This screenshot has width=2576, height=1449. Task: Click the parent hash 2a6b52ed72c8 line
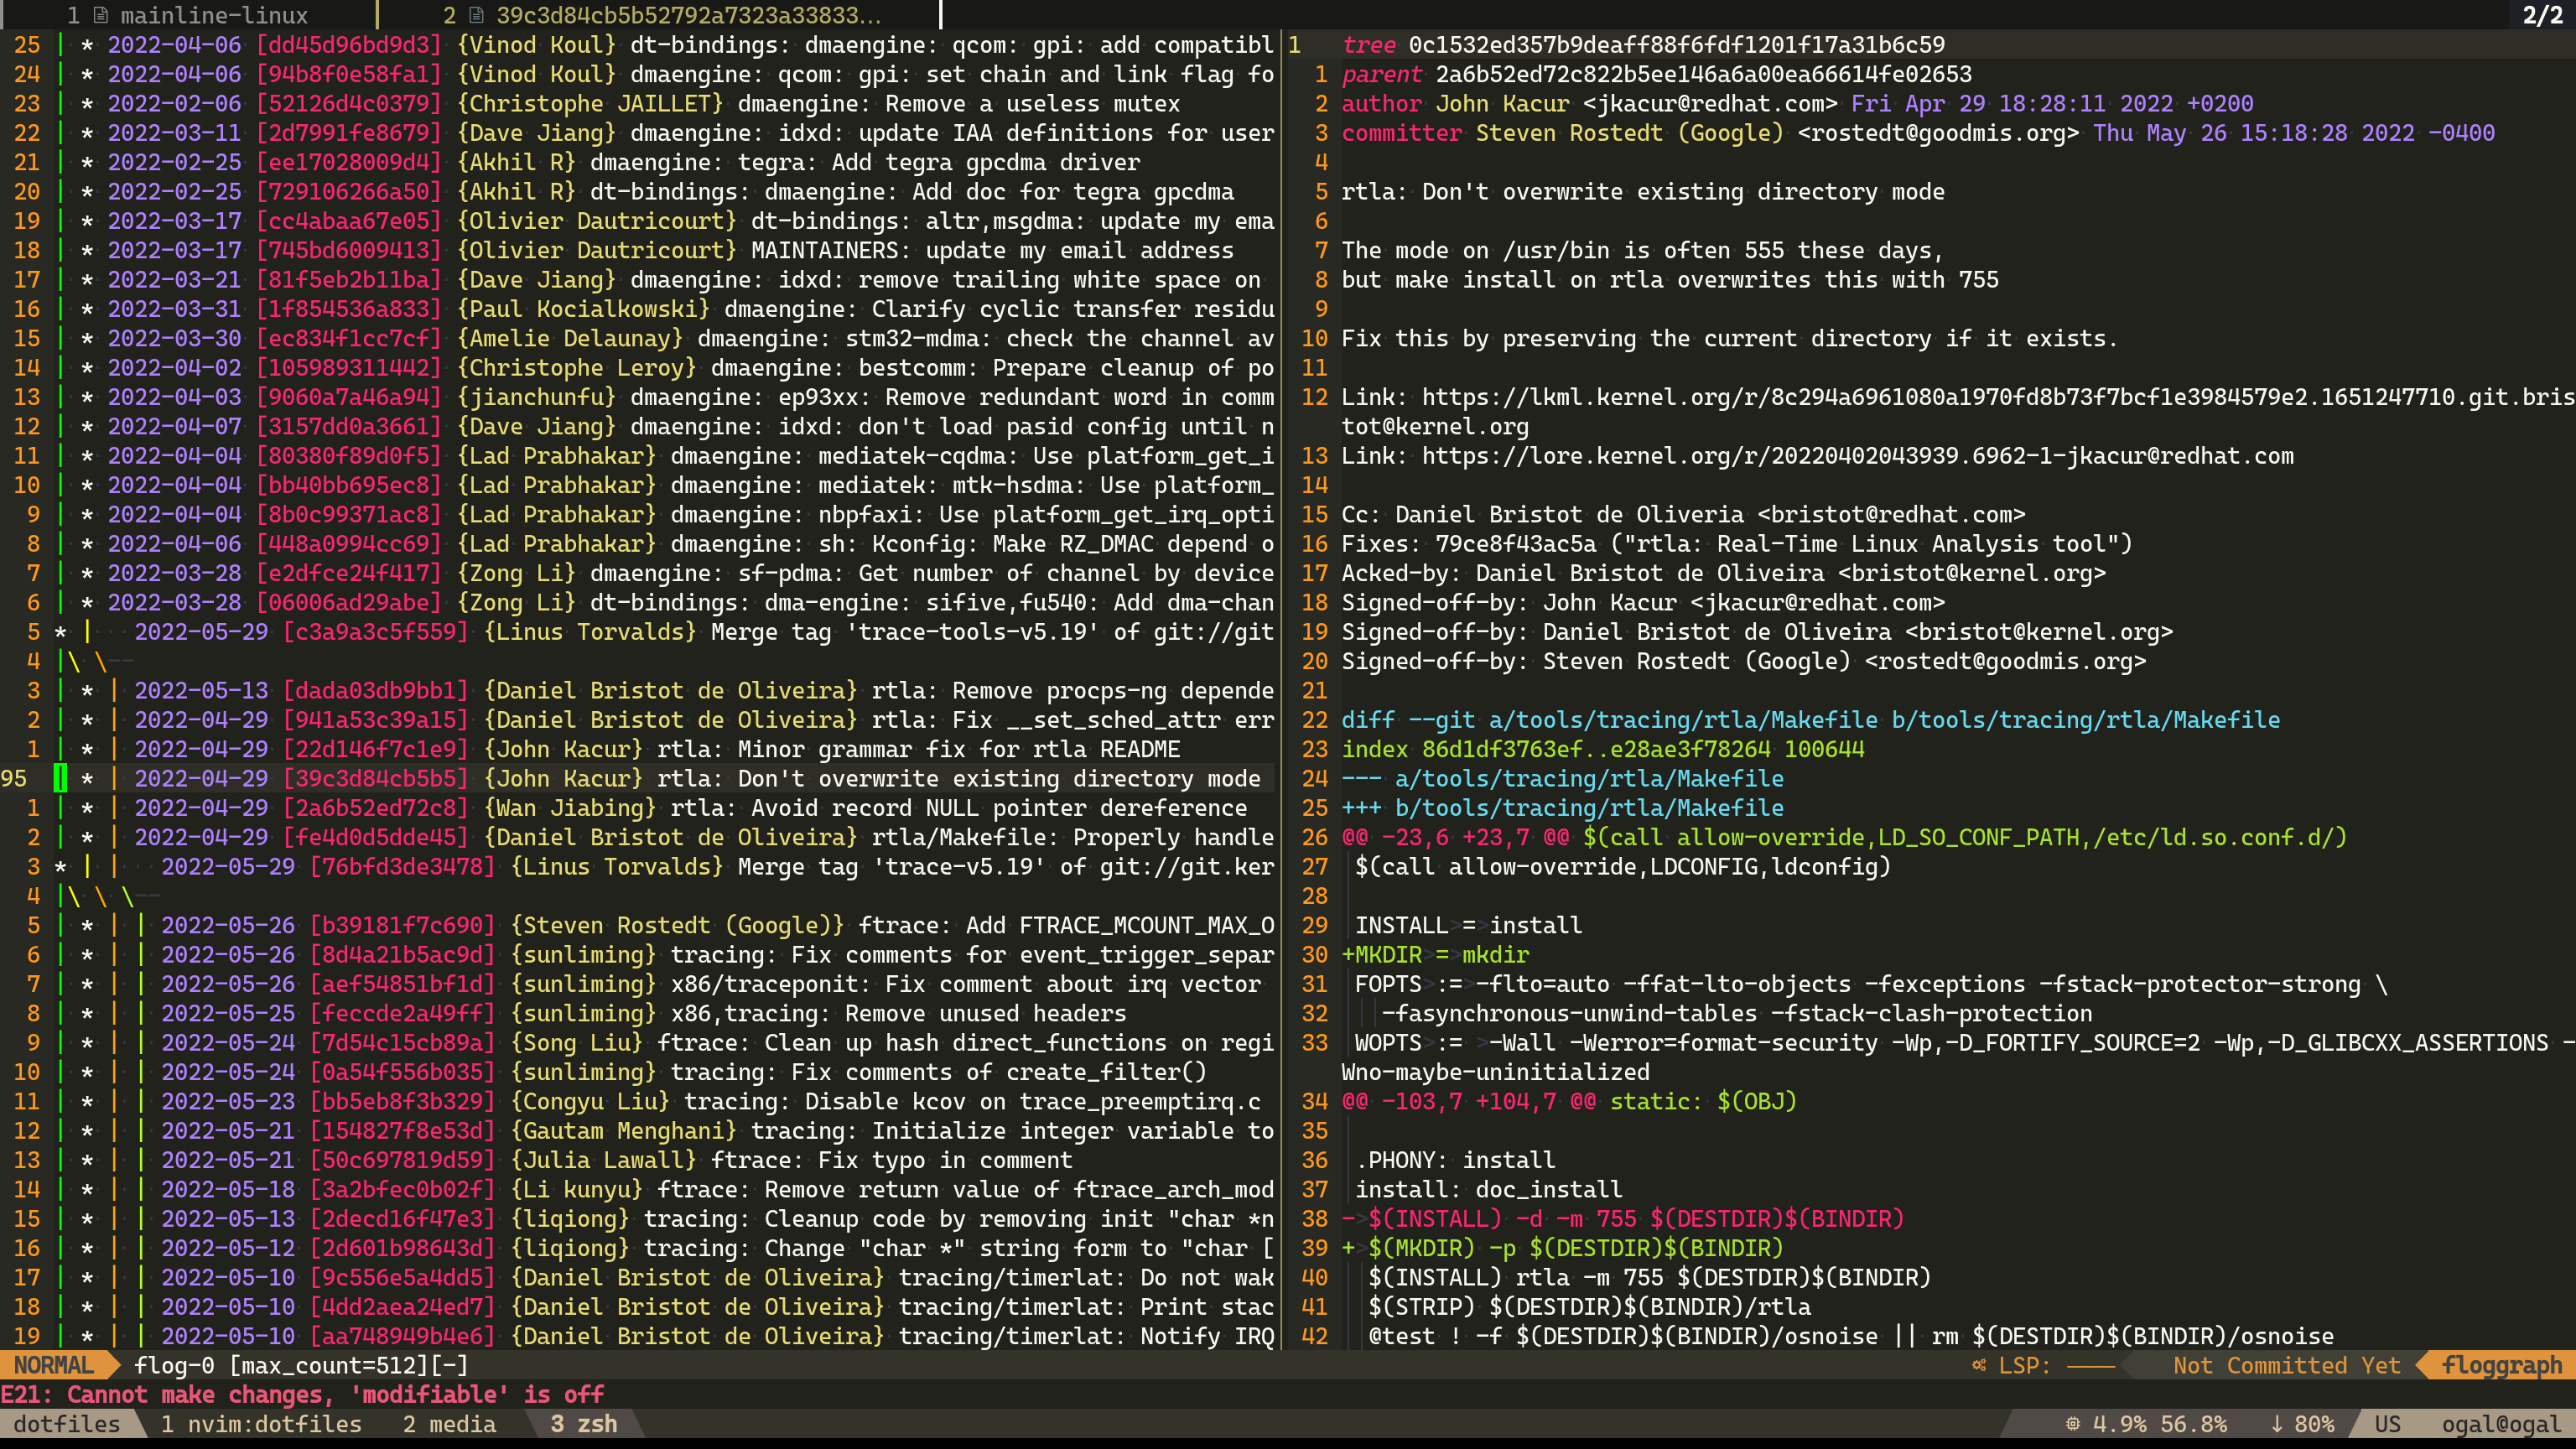[1656, 74]
